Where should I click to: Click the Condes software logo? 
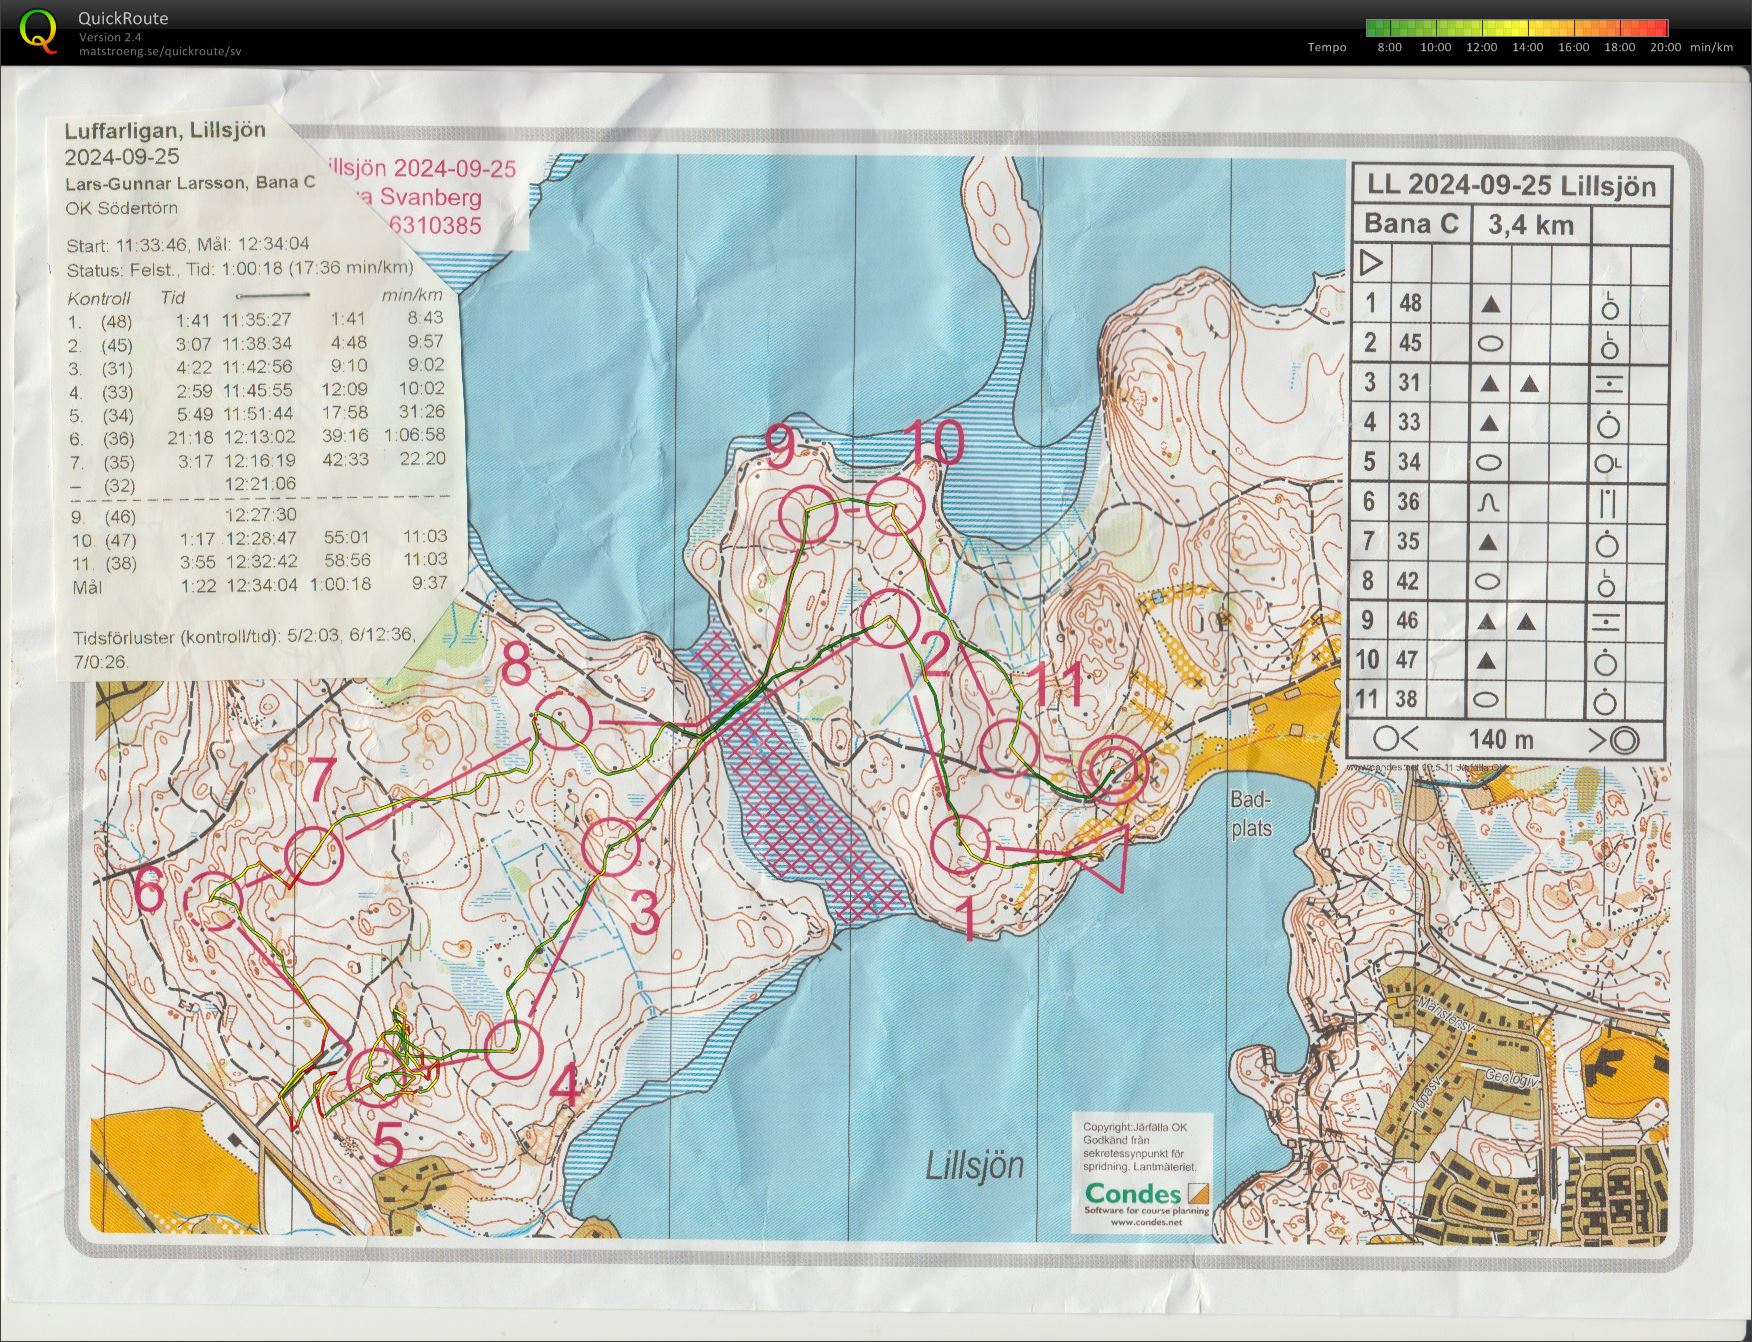pyautogui.click(x=1146, y=1193)
